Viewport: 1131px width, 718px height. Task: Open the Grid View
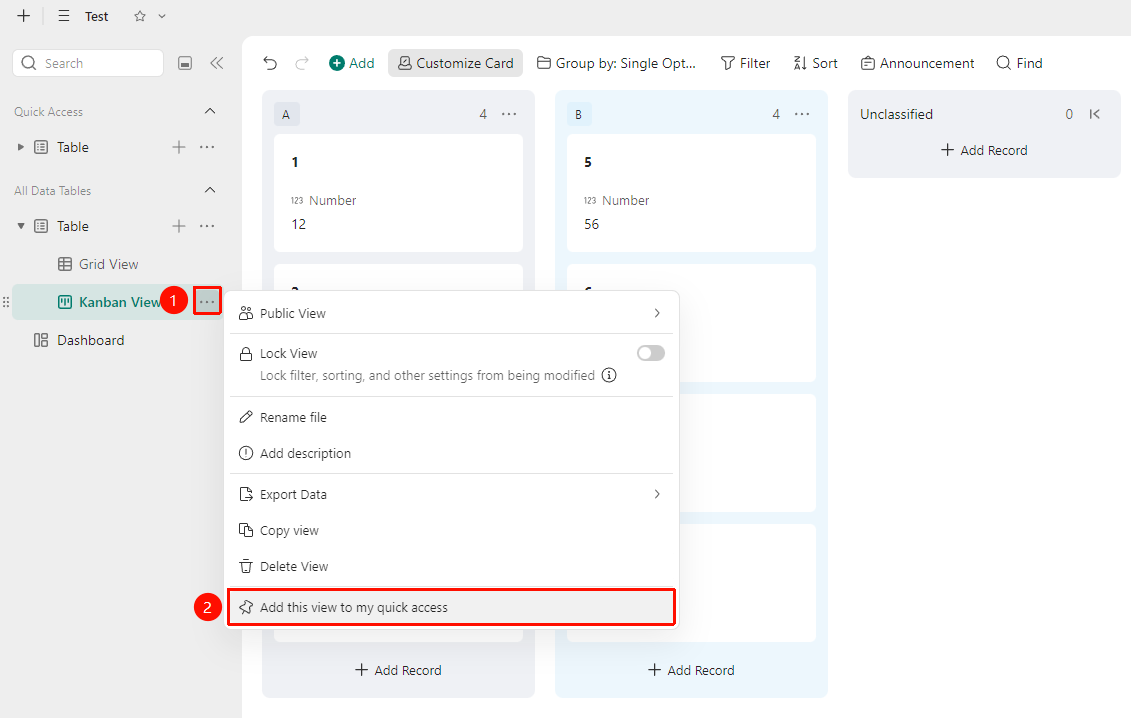[98, 264]
